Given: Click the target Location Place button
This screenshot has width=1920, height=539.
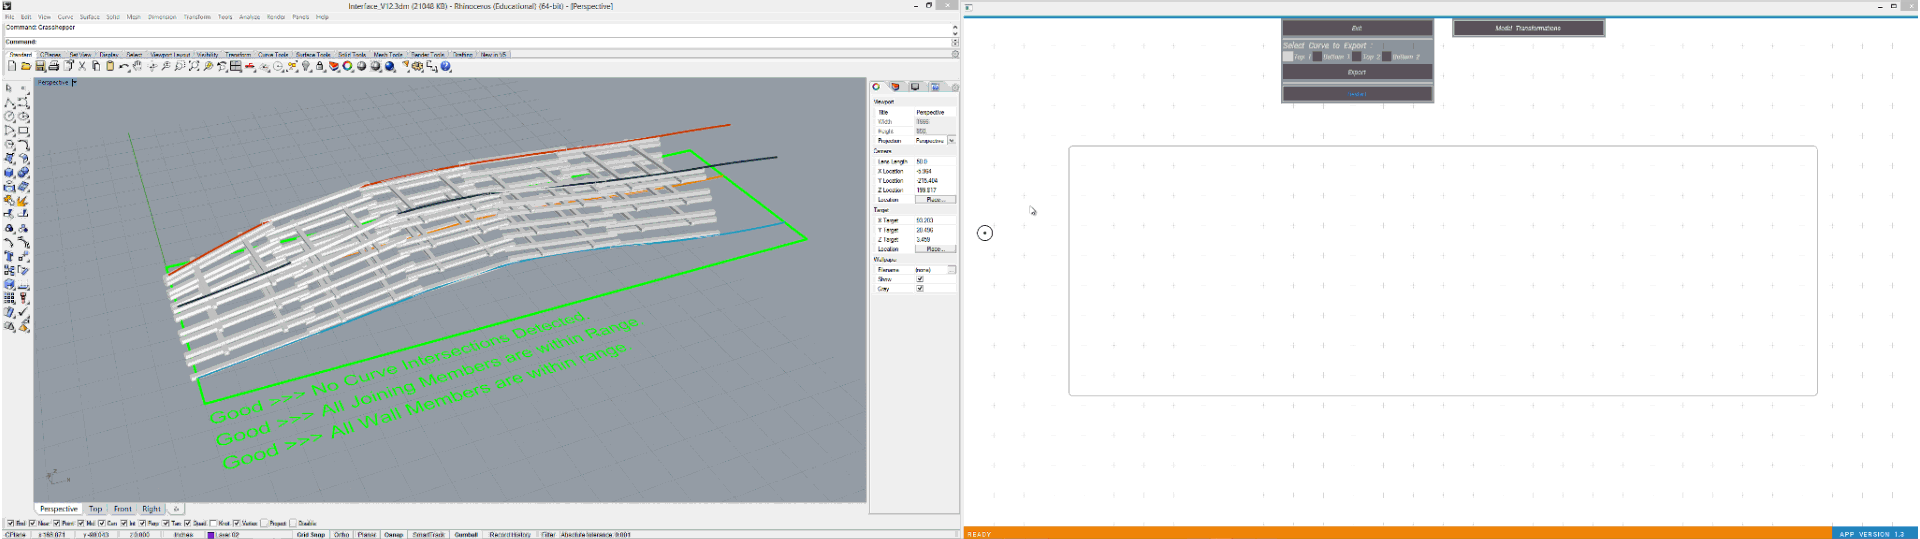Looking at the screenshot, I should pos(936,249).
